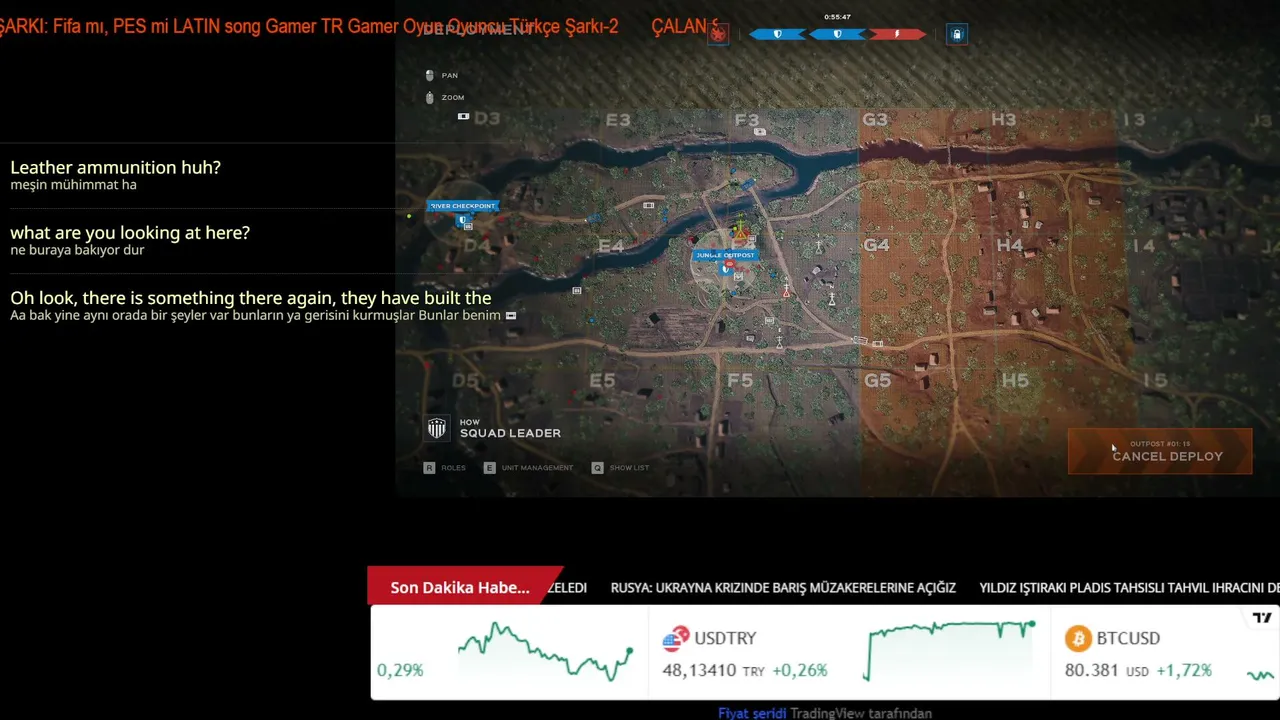The width and height of the screenshot is (1280, 720).
Task: Click the subtitle 'Leather ammunition huh?'
Action: point(115,168)
